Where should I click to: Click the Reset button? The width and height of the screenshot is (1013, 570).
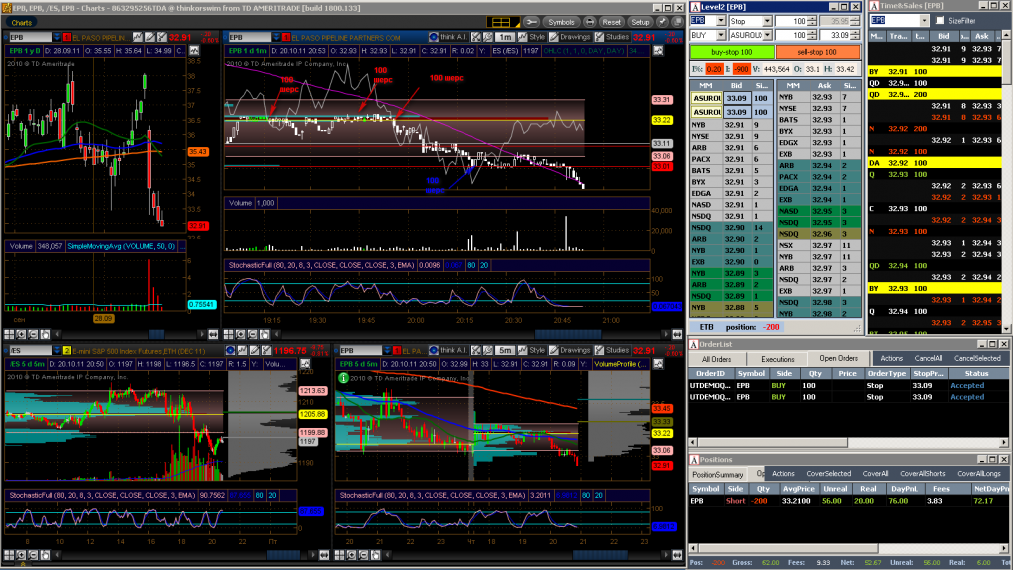coord(611,22)
